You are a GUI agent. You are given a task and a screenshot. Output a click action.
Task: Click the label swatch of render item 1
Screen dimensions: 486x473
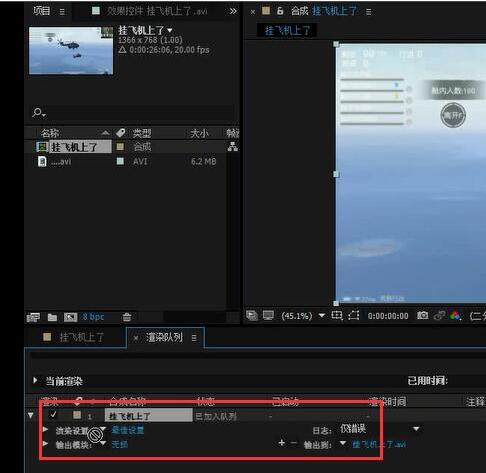pos(77,415)
